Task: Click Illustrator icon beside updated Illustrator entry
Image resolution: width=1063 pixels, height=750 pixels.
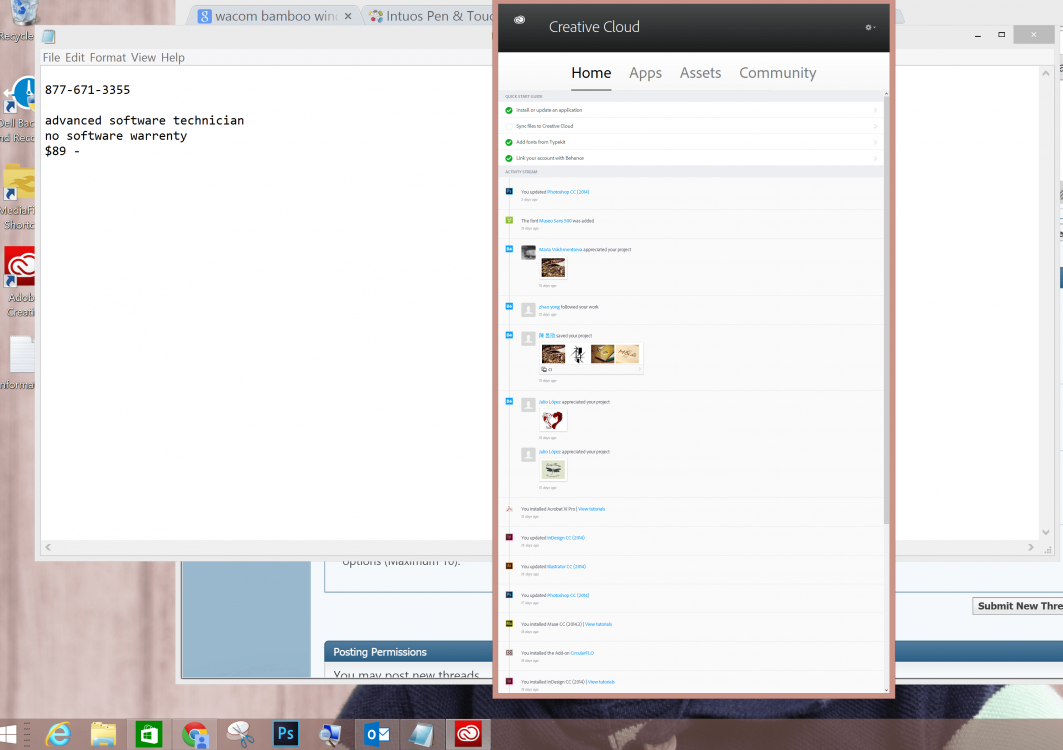Action: pyautogui.click(x=509, y=566)
